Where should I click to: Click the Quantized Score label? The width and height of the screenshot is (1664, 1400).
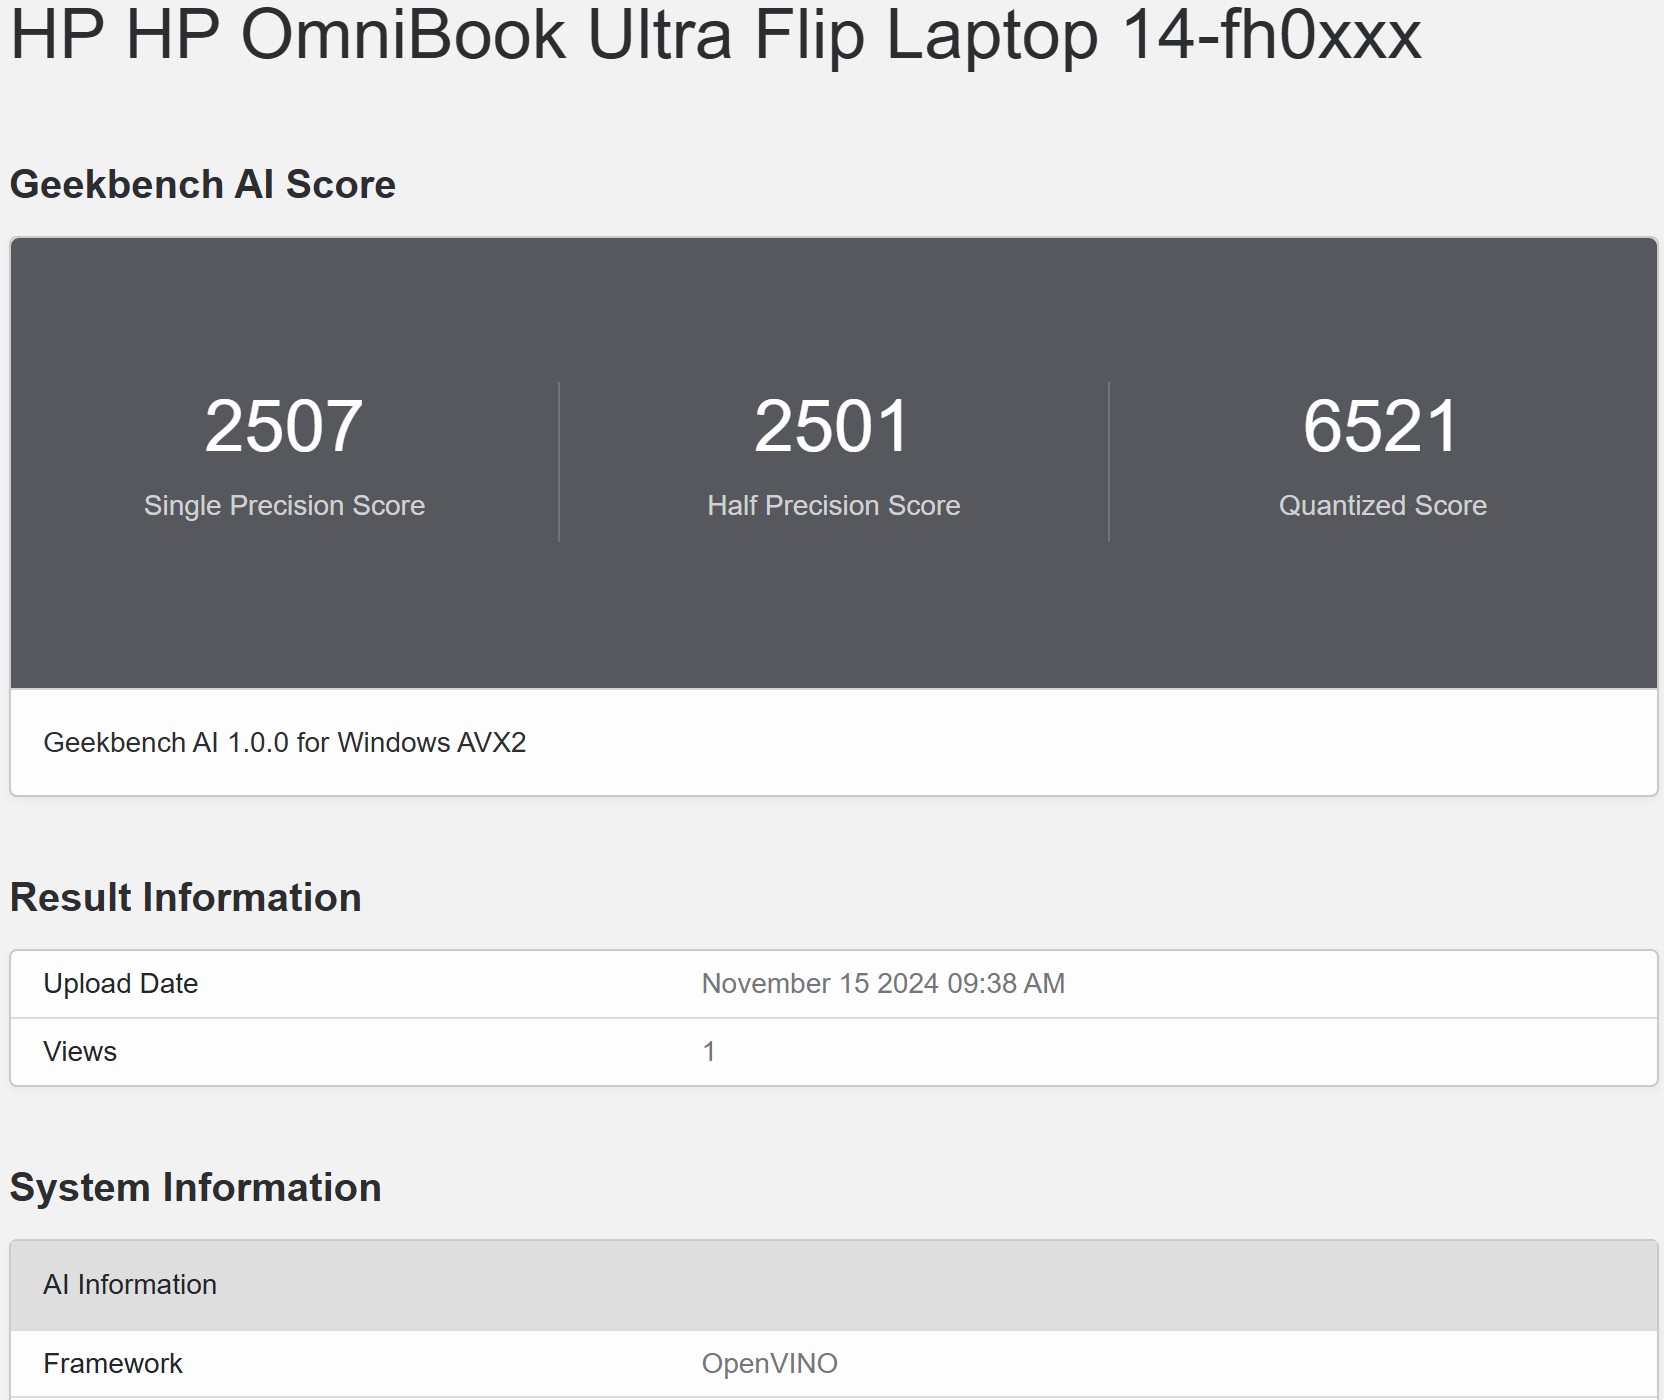click(1382, 506)
